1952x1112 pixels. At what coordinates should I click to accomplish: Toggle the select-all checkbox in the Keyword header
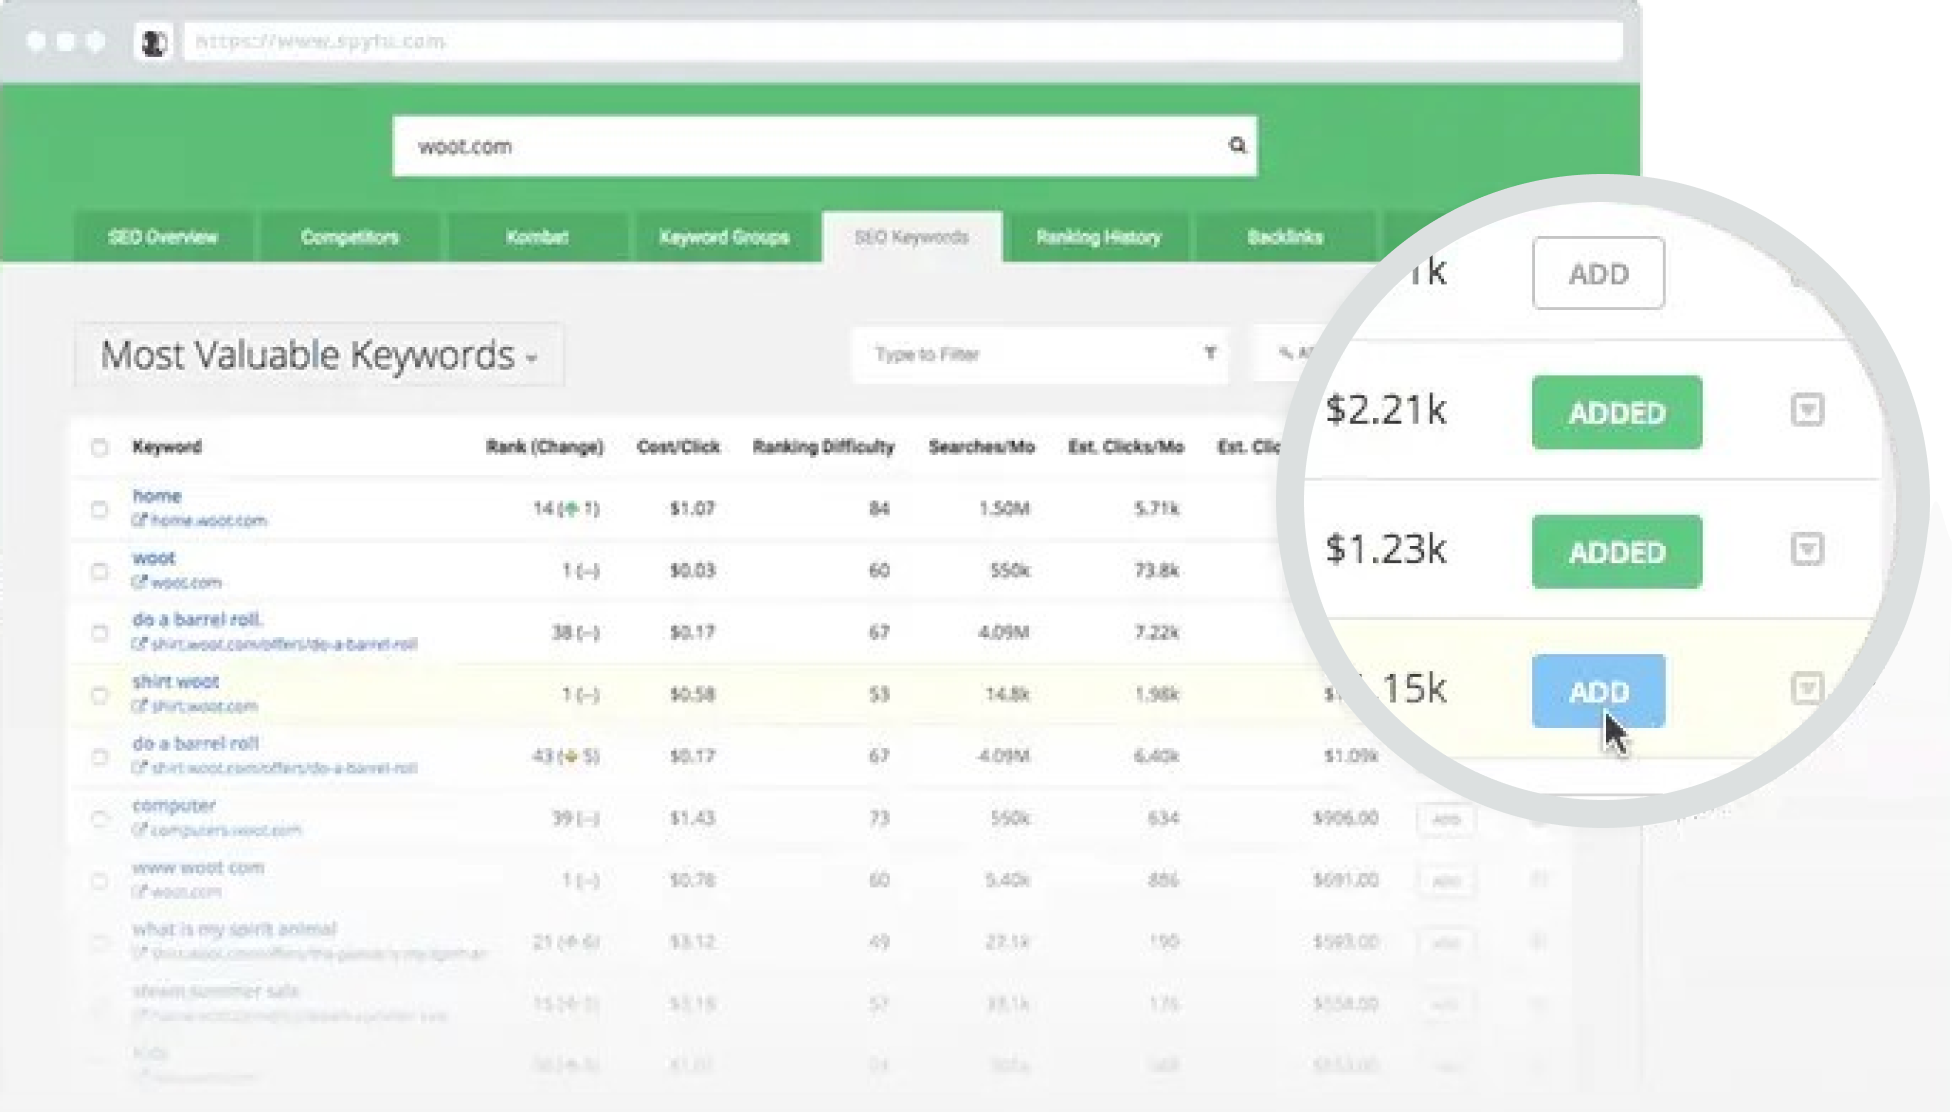coord(99,447)
